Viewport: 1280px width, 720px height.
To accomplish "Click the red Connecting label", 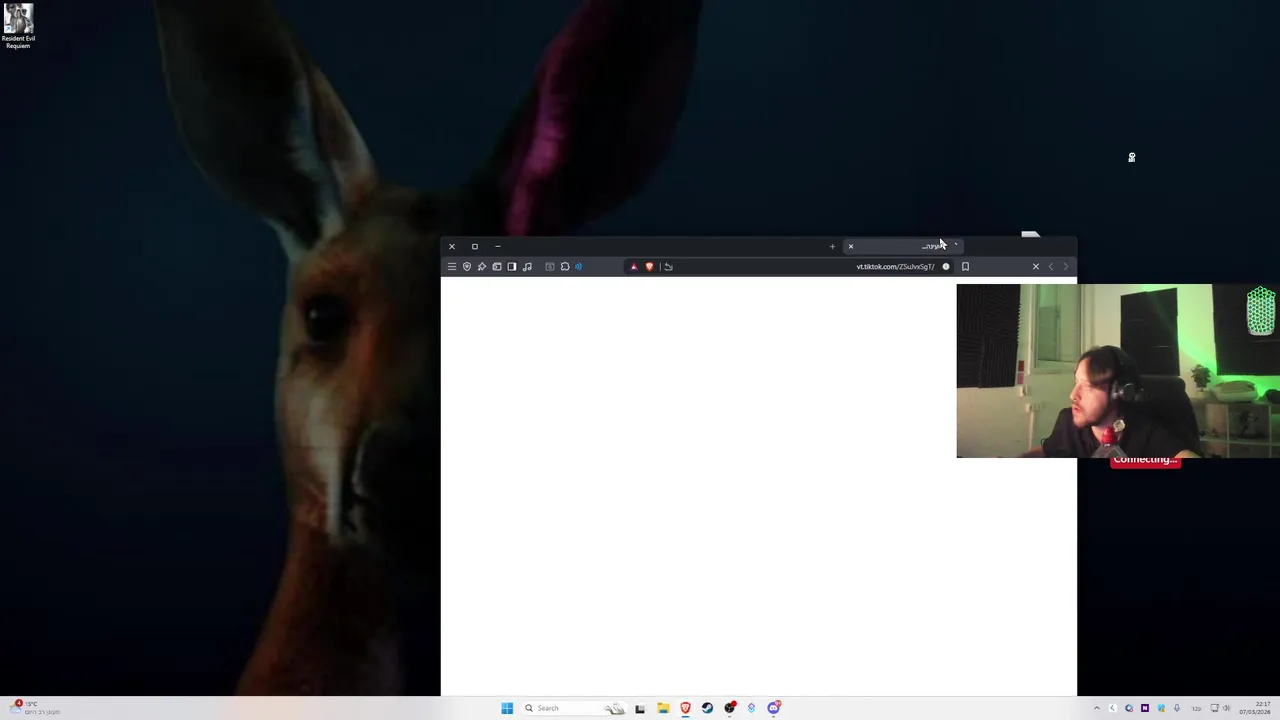I will (1146, 460).
